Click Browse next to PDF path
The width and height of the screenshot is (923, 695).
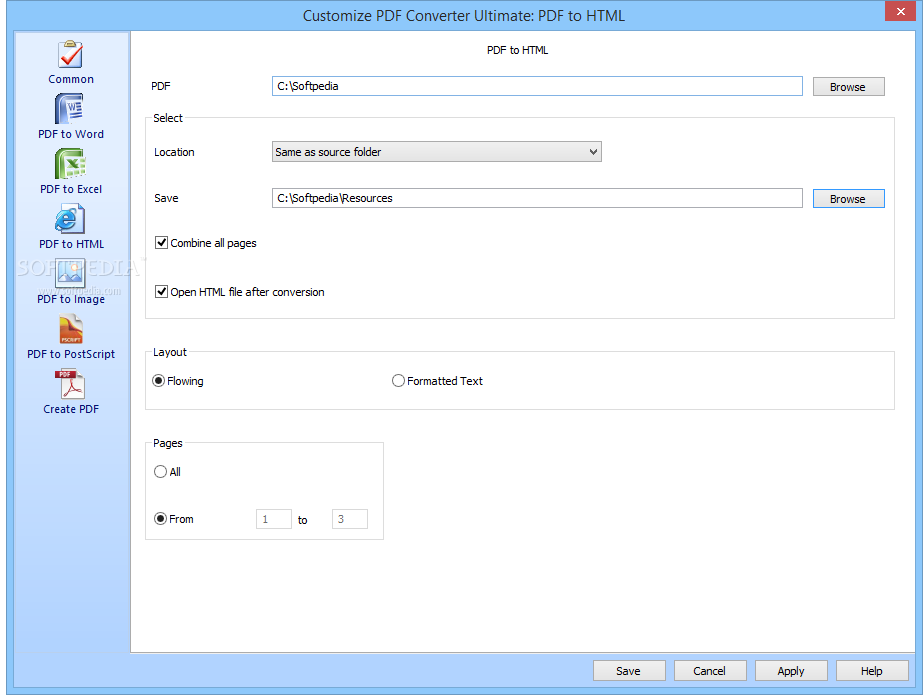coord(848,87)
